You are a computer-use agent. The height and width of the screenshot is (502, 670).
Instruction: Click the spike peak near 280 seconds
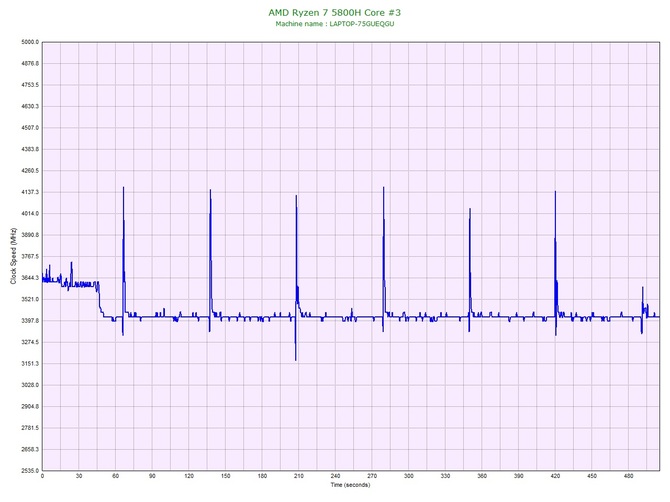pos(383,187)
